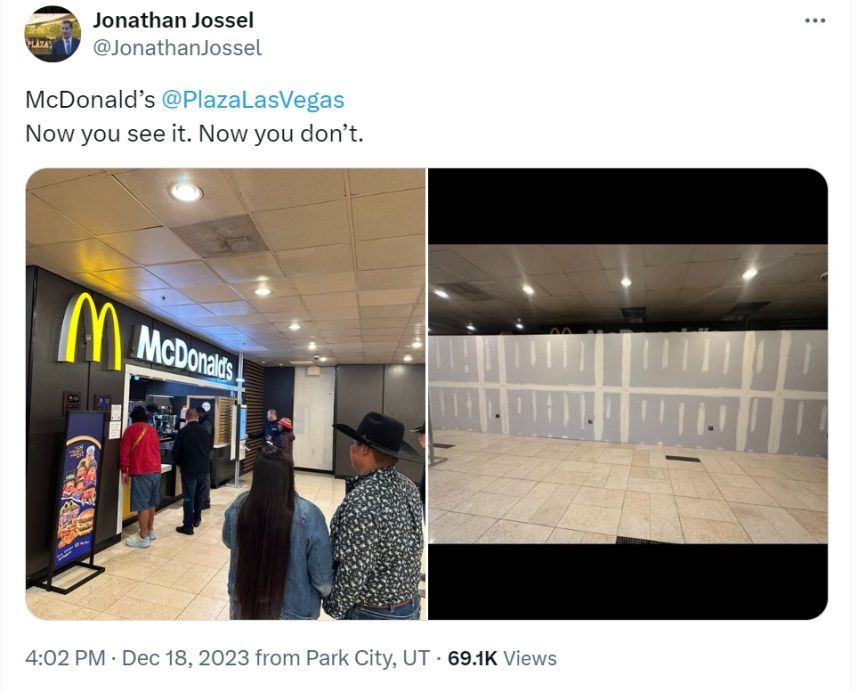Open the Dec 18, 2023 date link
This screenshot has height=692, width=858.
pos(185,658)
